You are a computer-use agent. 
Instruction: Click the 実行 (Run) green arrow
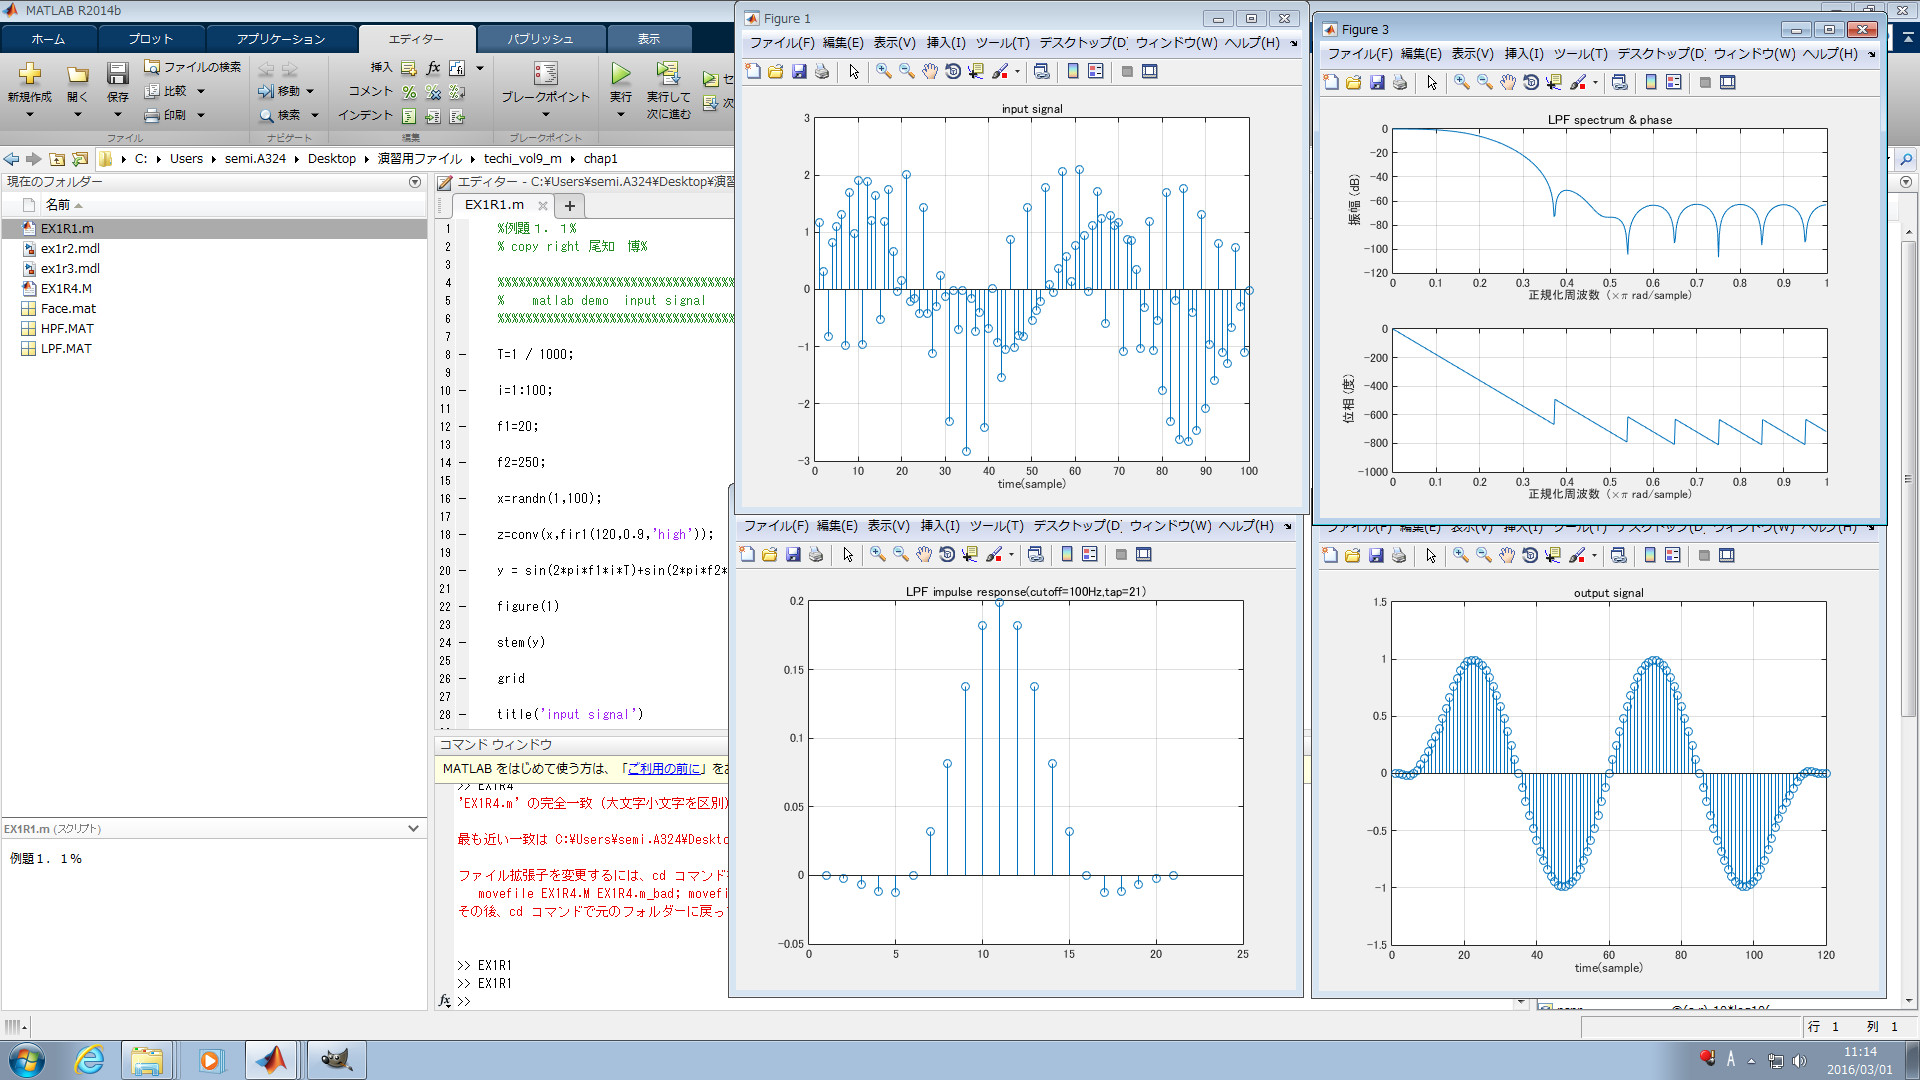(621, 73)
